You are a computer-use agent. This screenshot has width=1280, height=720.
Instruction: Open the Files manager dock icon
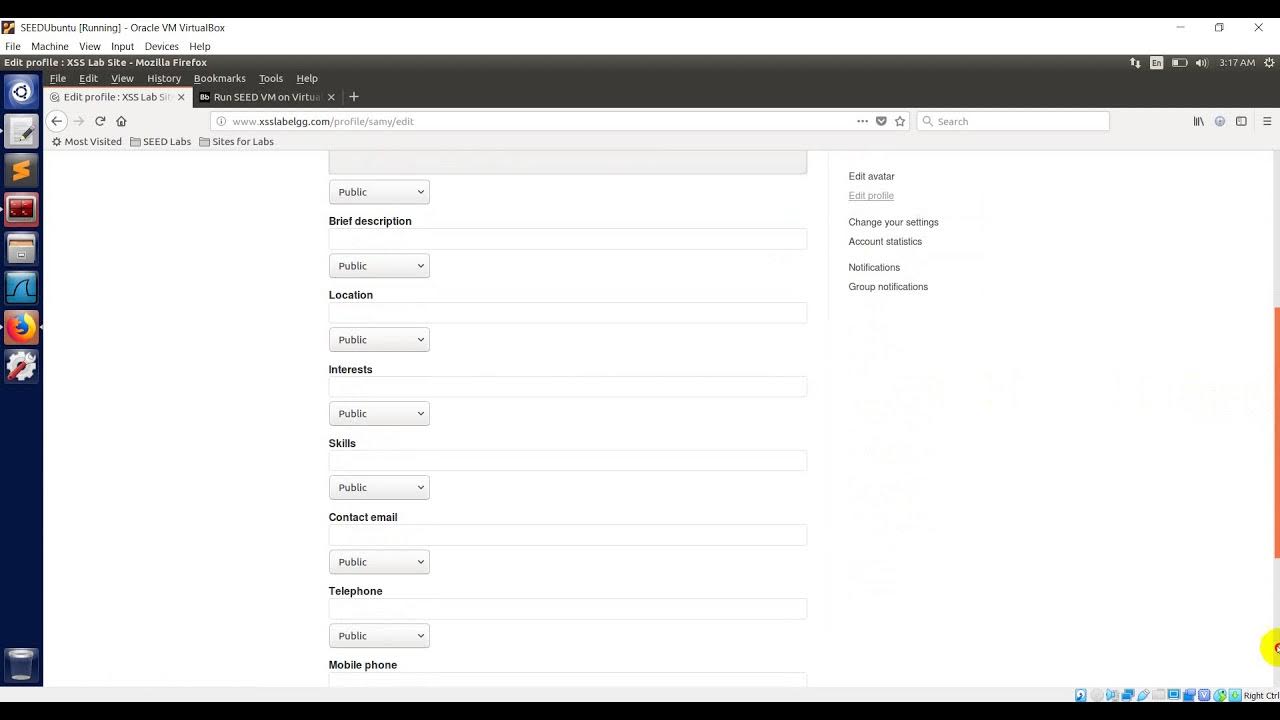point(21,248)
